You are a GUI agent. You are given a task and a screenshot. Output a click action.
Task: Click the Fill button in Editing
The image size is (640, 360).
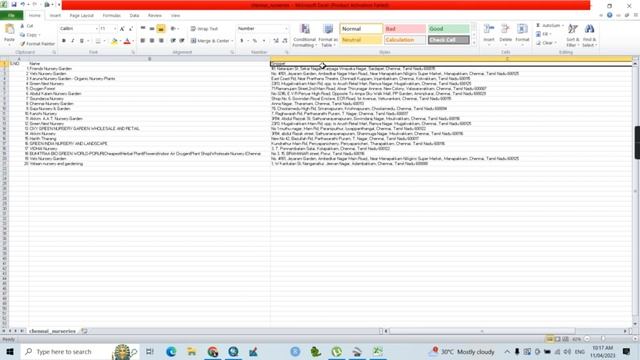point(544,34)
